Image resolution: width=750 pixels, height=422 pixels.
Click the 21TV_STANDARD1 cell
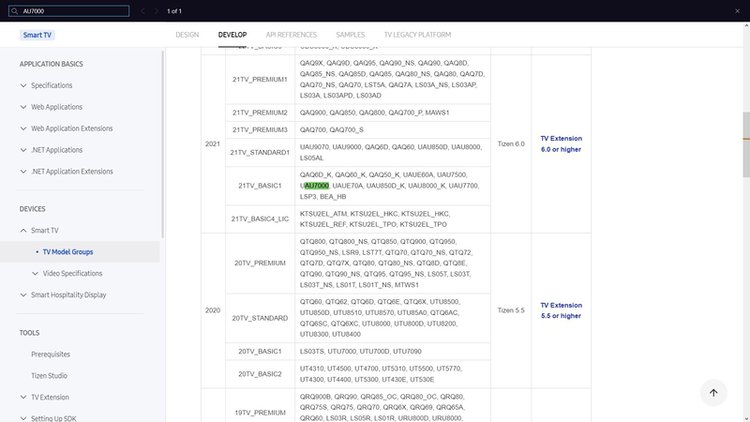pyautogui.click(x=260, y=153)
